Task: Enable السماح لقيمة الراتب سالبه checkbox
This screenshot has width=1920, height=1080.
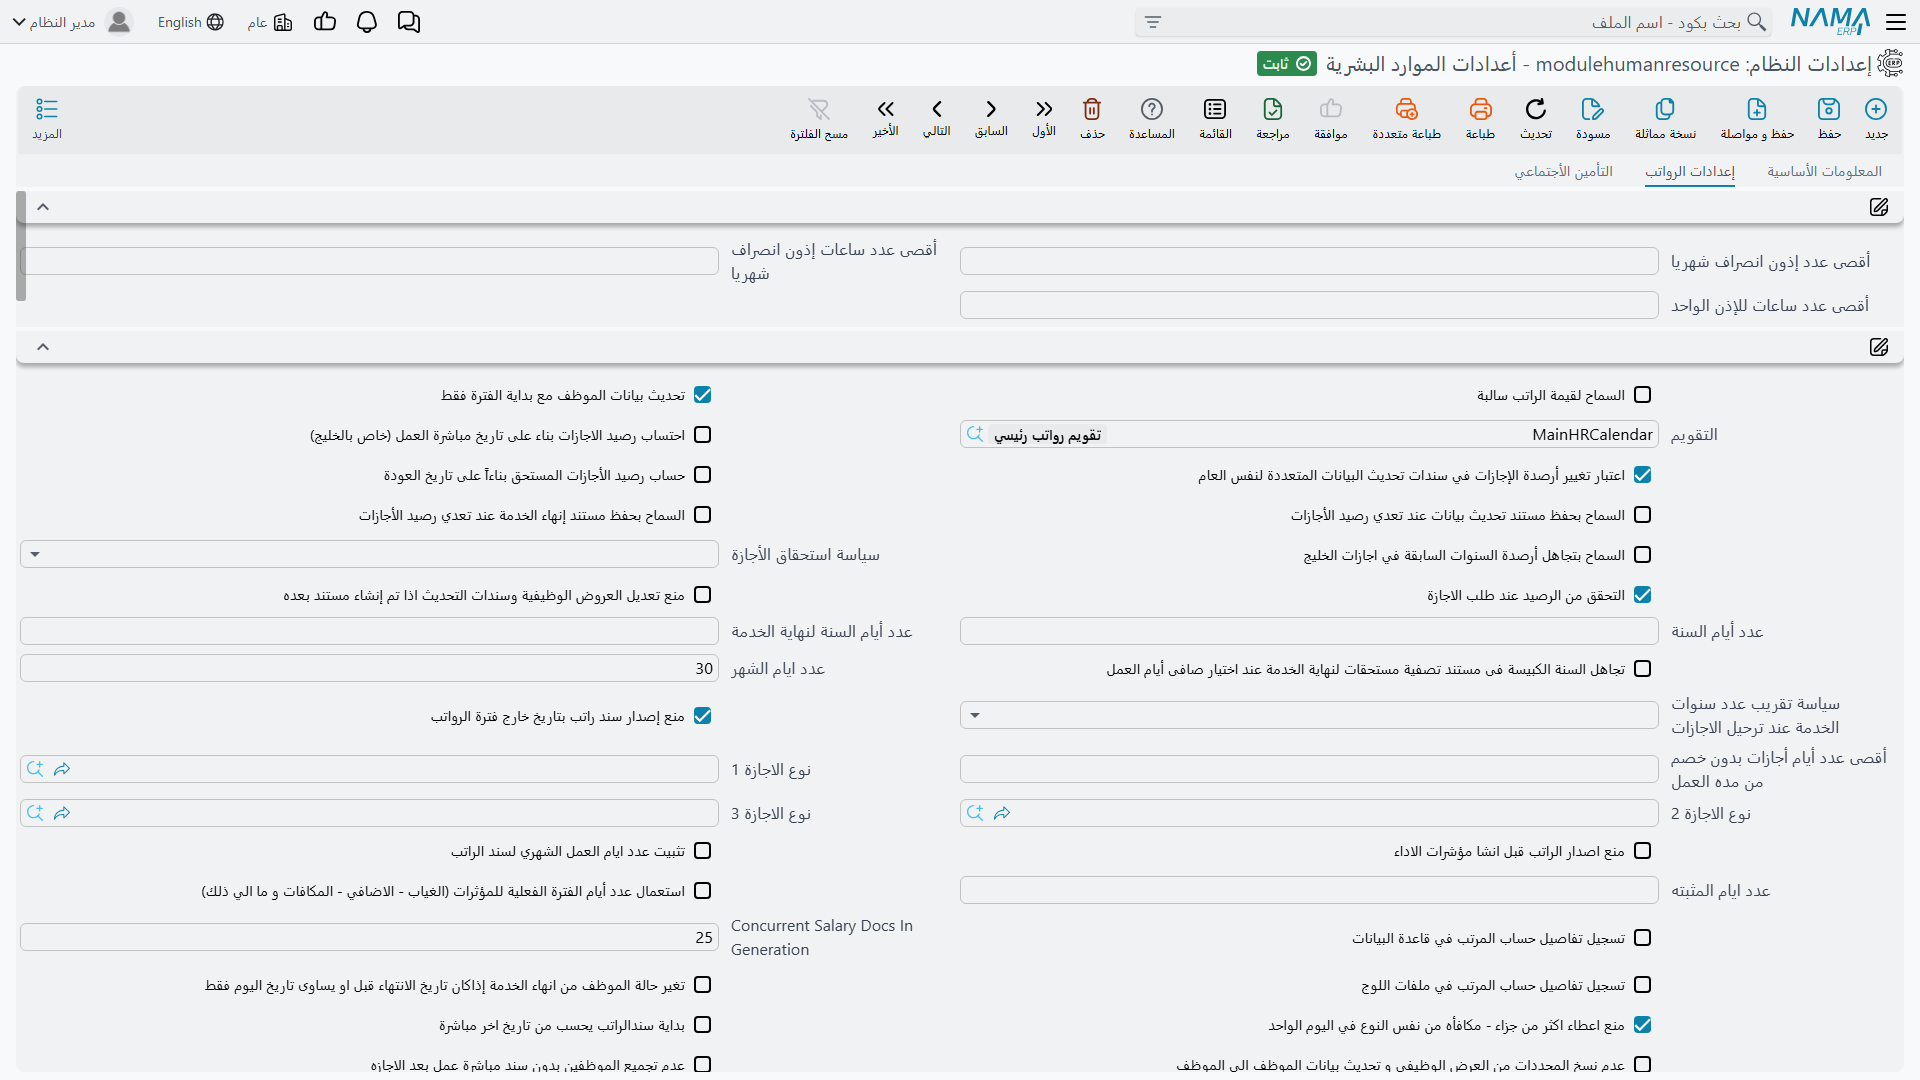Action: point(1642,395)
